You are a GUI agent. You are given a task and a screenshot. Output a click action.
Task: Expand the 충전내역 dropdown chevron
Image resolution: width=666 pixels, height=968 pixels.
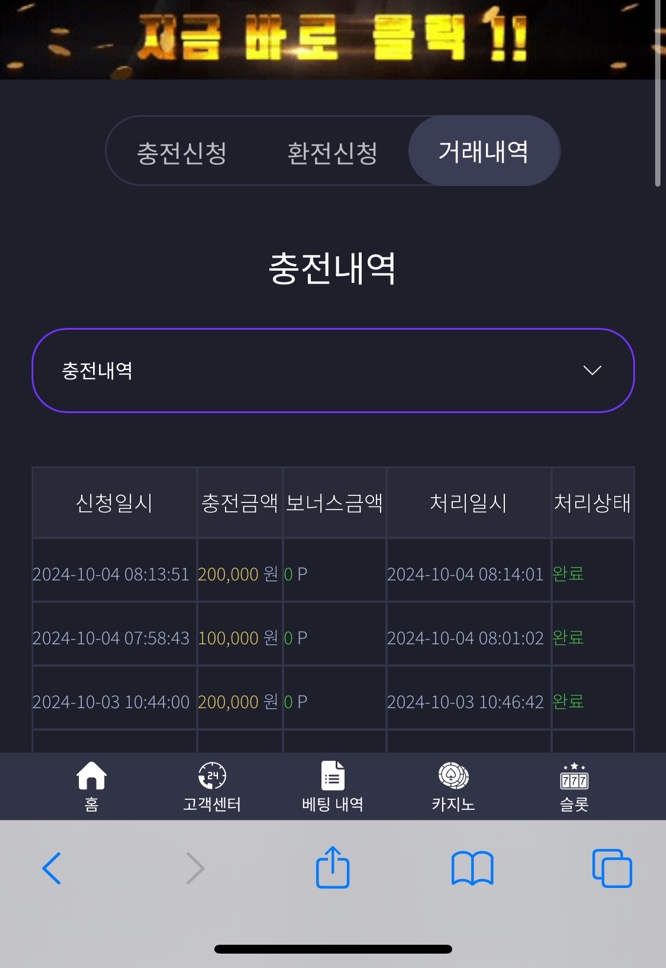tap(593, 370)
